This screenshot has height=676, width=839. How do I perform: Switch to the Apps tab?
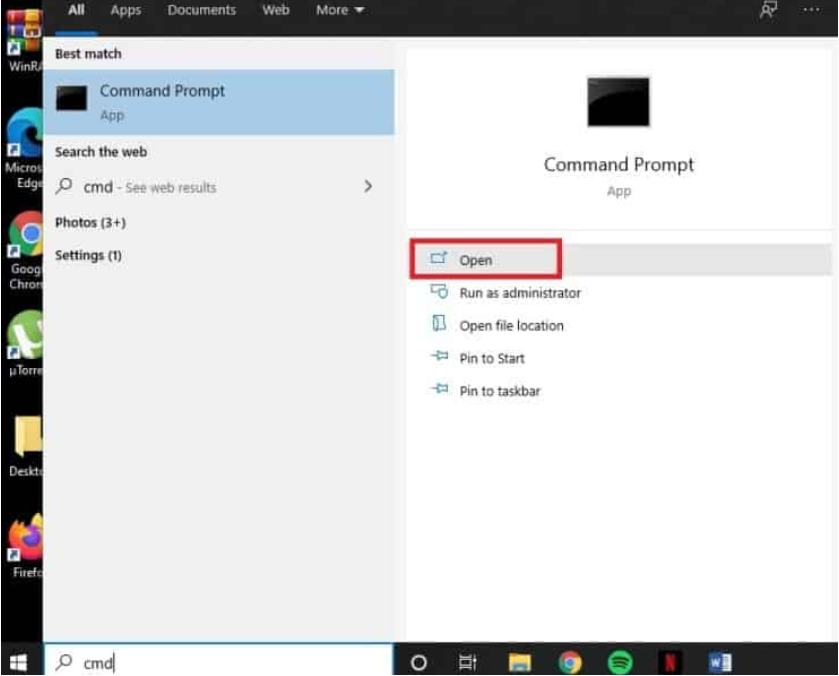tap(126, 10)
